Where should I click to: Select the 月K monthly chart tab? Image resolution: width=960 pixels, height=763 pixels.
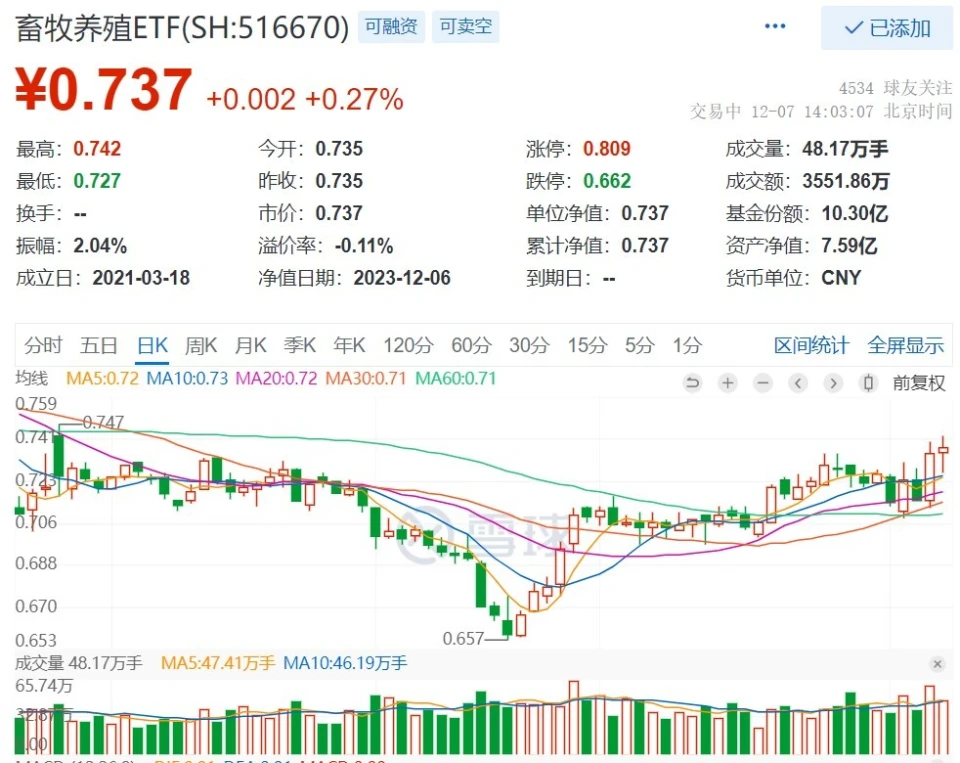pyautogui.click(x=250, y=346)
